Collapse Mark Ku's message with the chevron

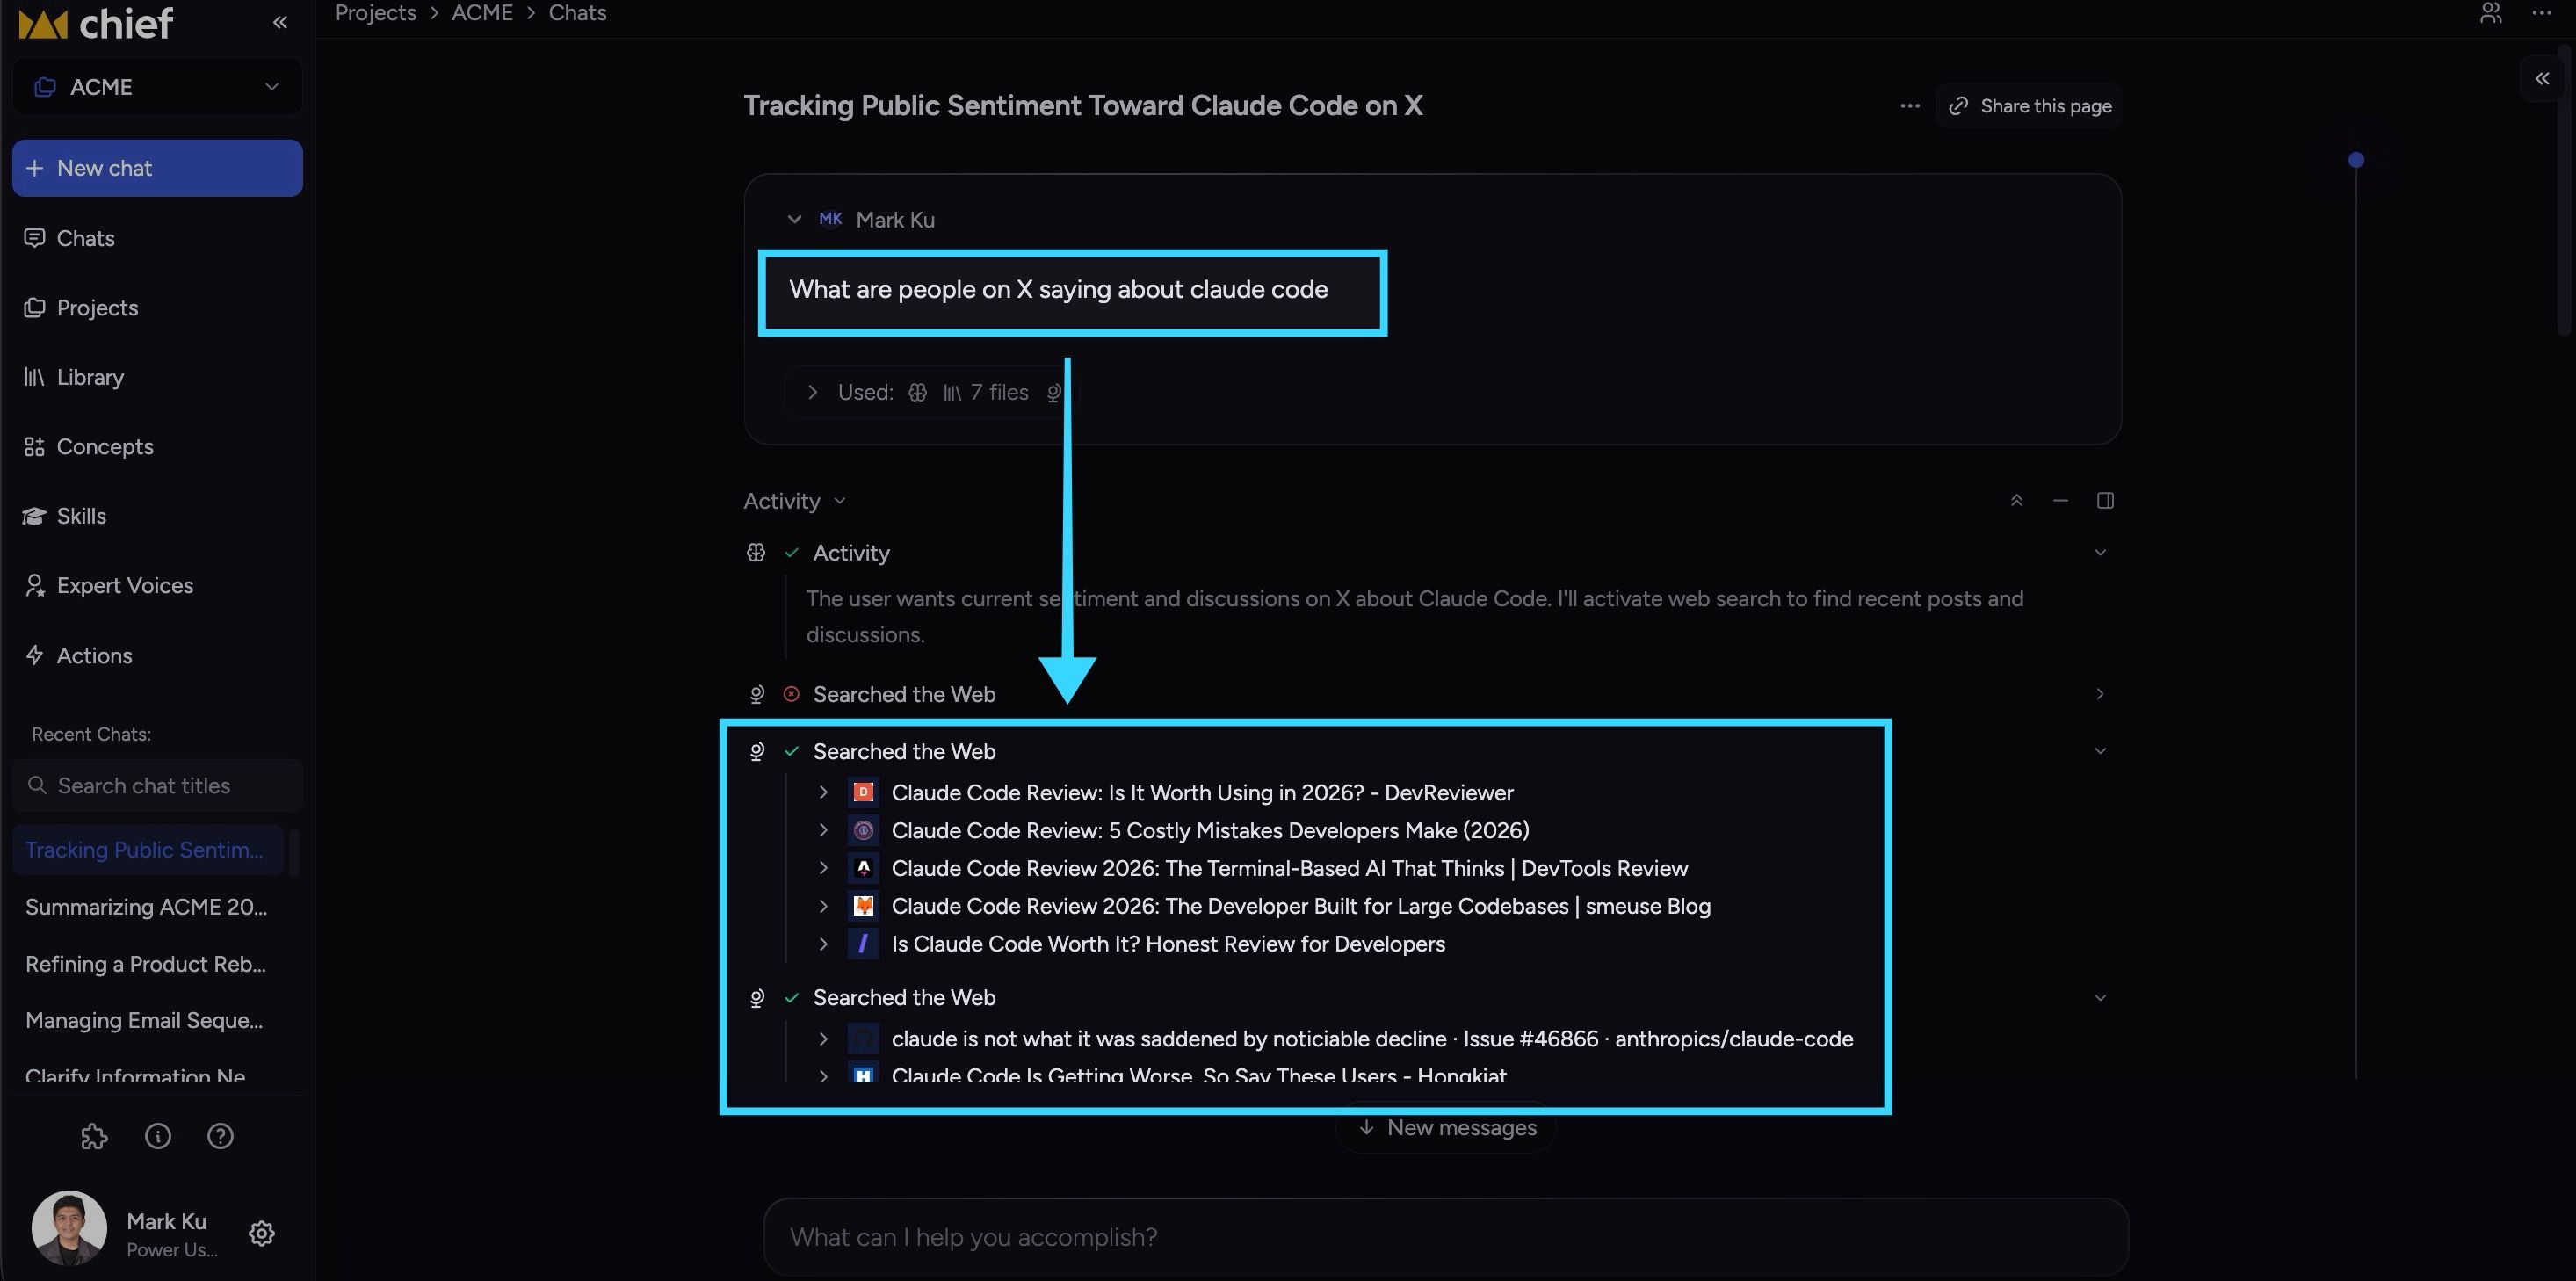point(794,219)
